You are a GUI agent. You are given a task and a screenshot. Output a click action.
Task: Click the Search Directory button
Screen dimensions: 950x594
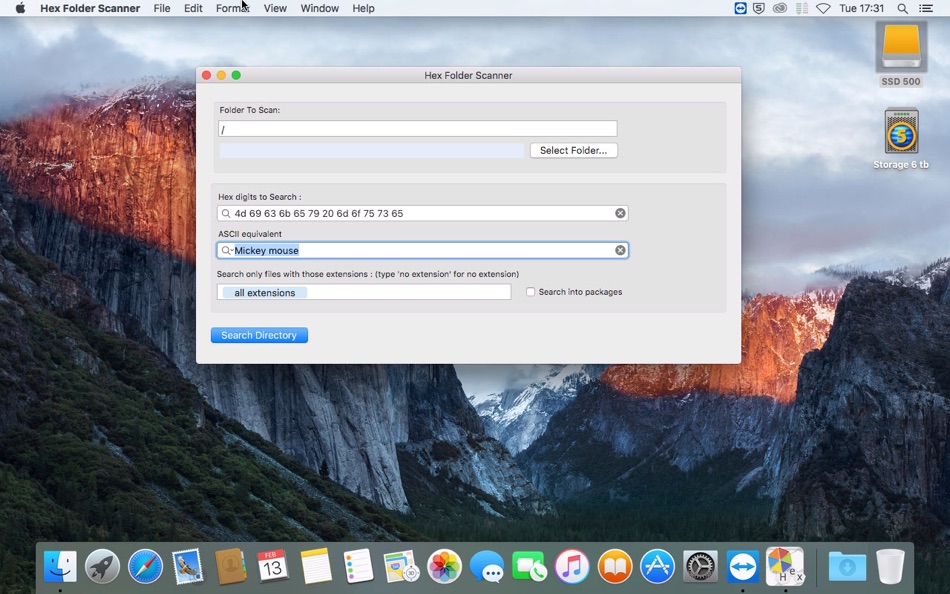tap(259, 335)
